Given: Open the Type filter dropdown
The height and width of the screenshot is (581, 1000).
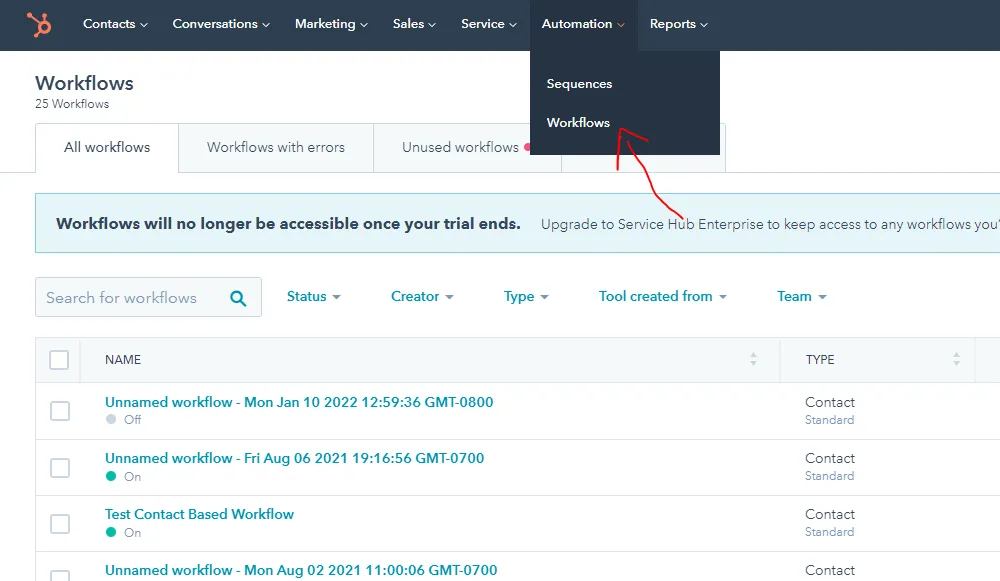Looking at the screenshot, I should pos(526,297).
